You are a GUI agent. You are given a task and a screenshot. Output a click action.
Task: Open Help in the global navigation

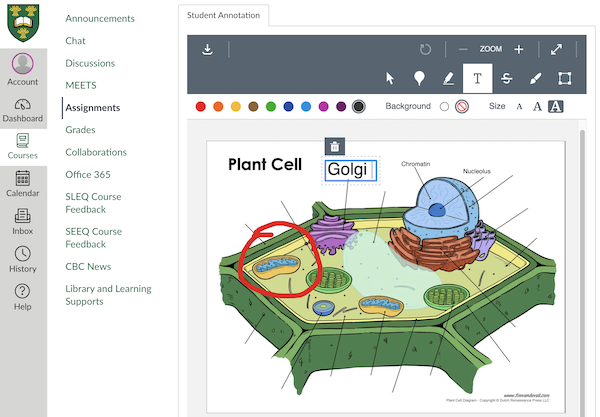pos(23,297)
